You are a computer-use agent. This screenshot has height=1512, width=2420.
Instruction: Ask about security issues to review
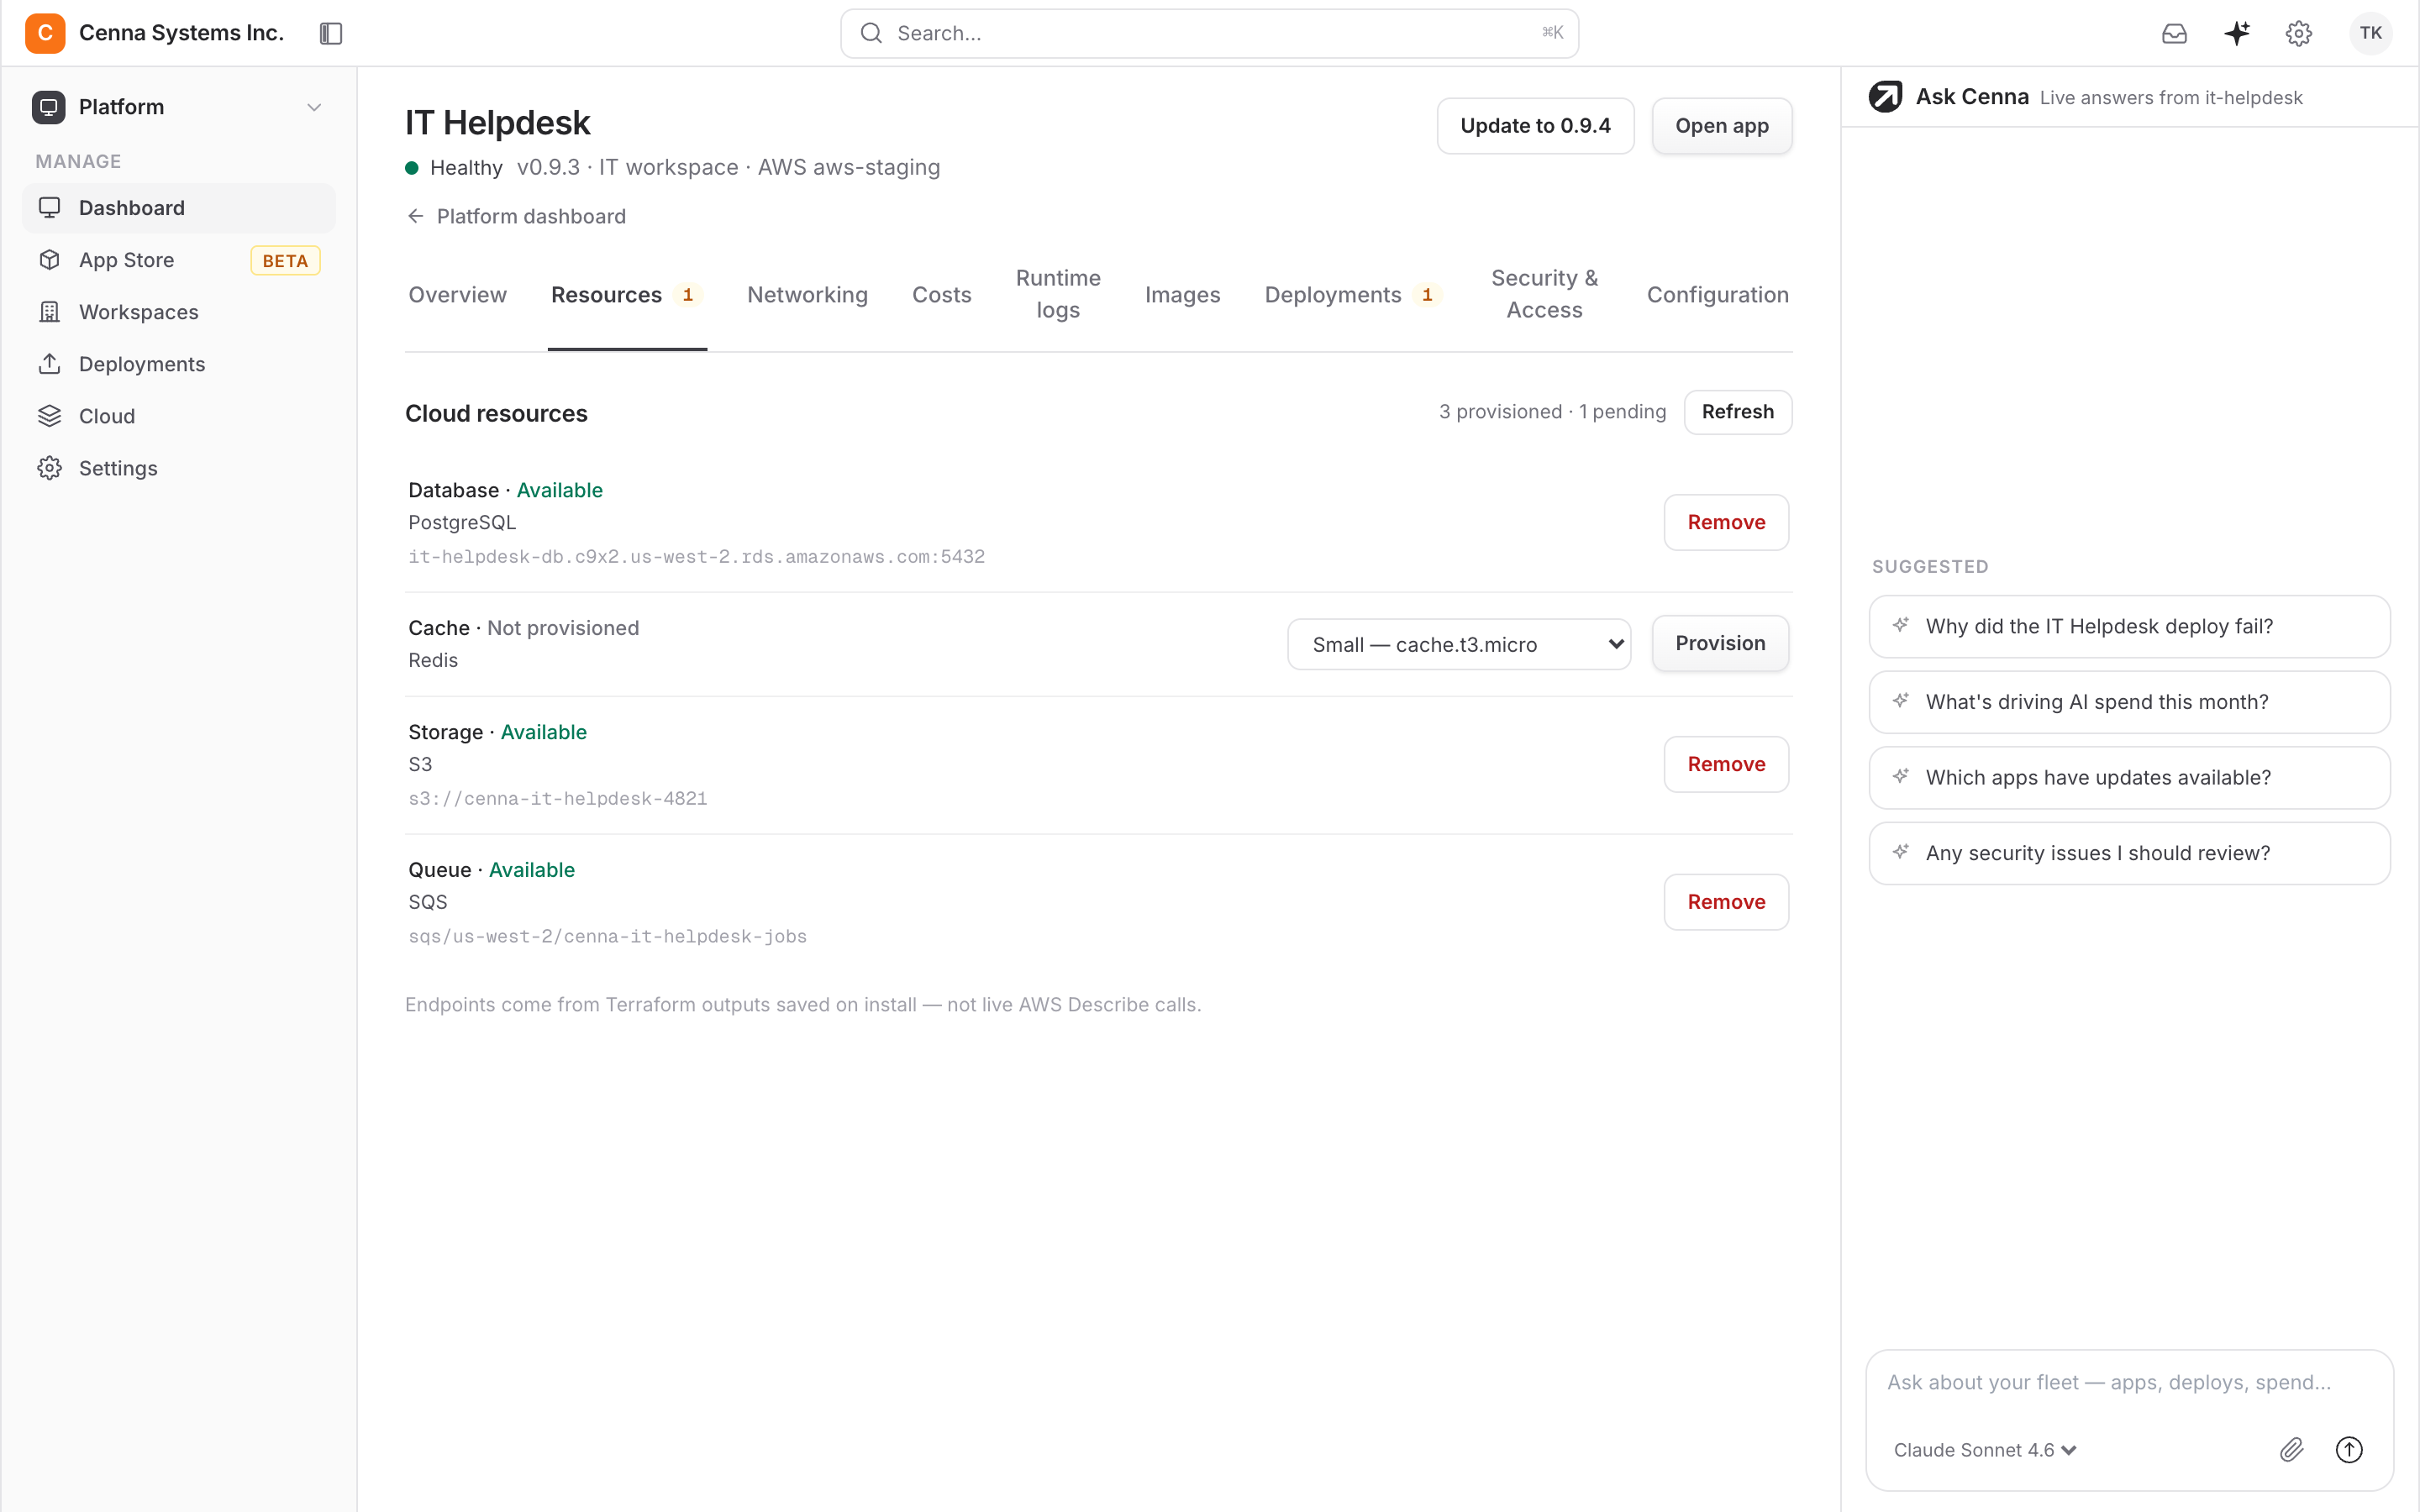[x=2129, y=853]
